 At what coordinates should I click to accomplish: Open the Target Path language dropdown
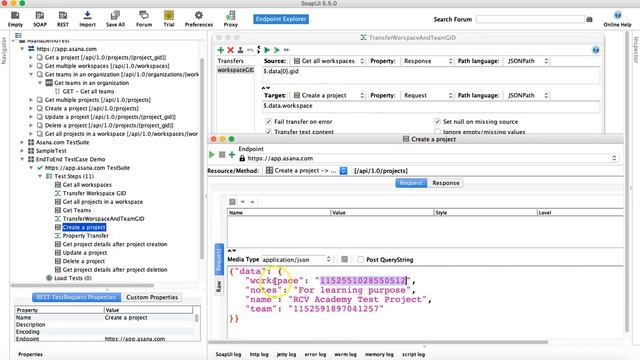pos(527,95)
